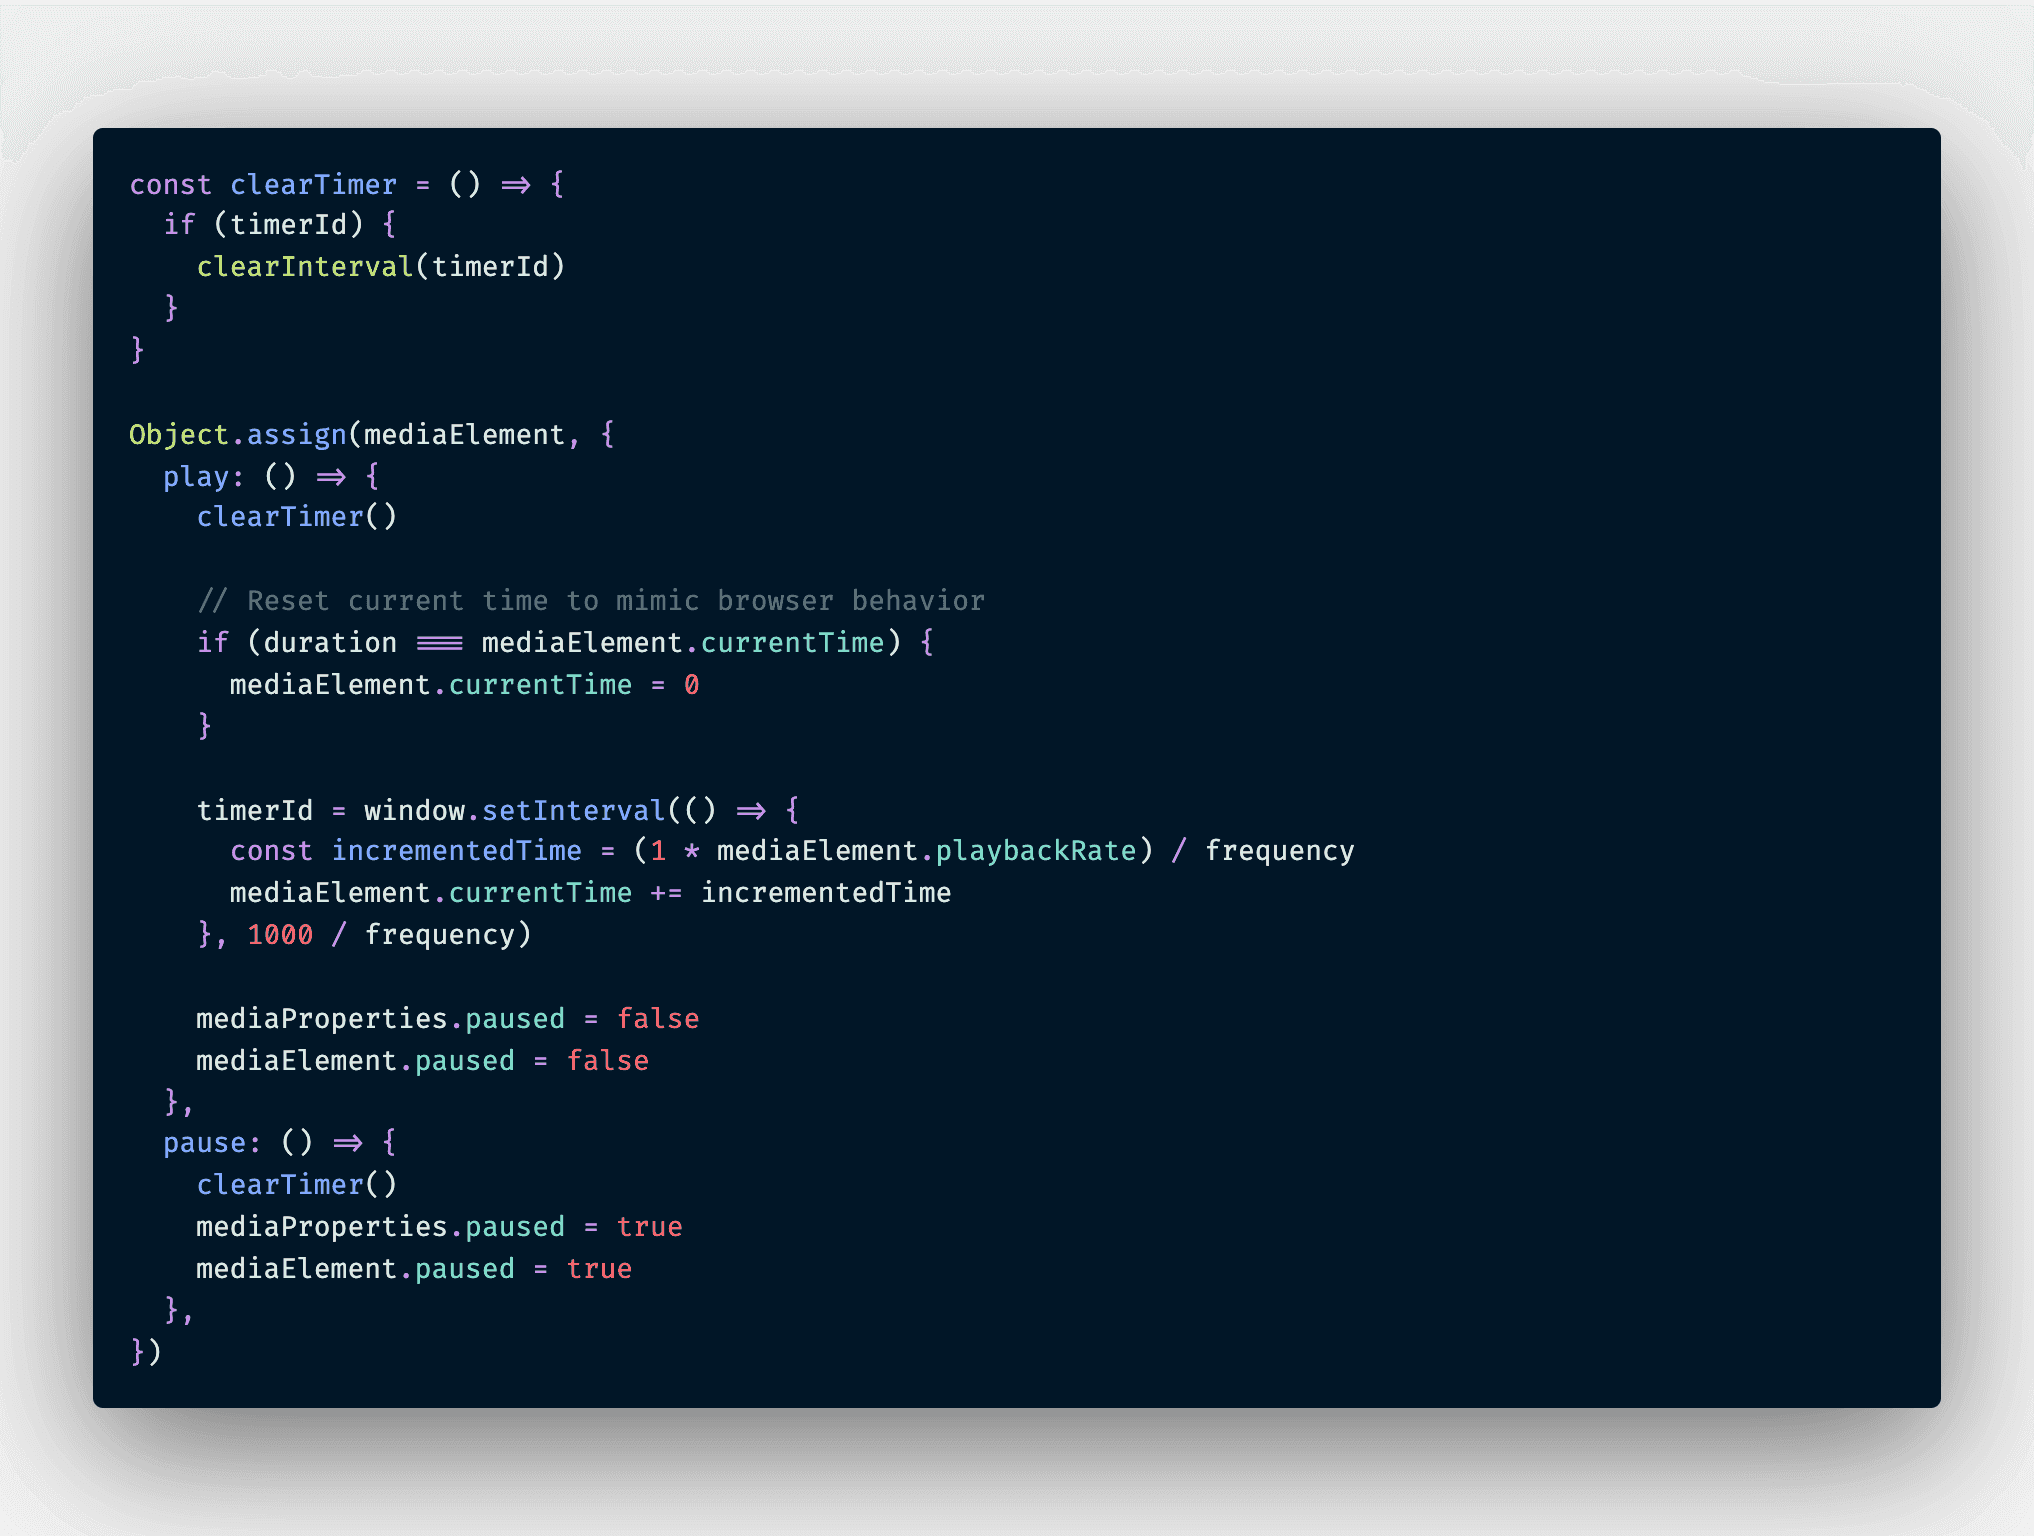The width and height of the screenshot is (2034, 1536).
Task: Click true on mediaProperties.paused line
Action: point(650,1226)
